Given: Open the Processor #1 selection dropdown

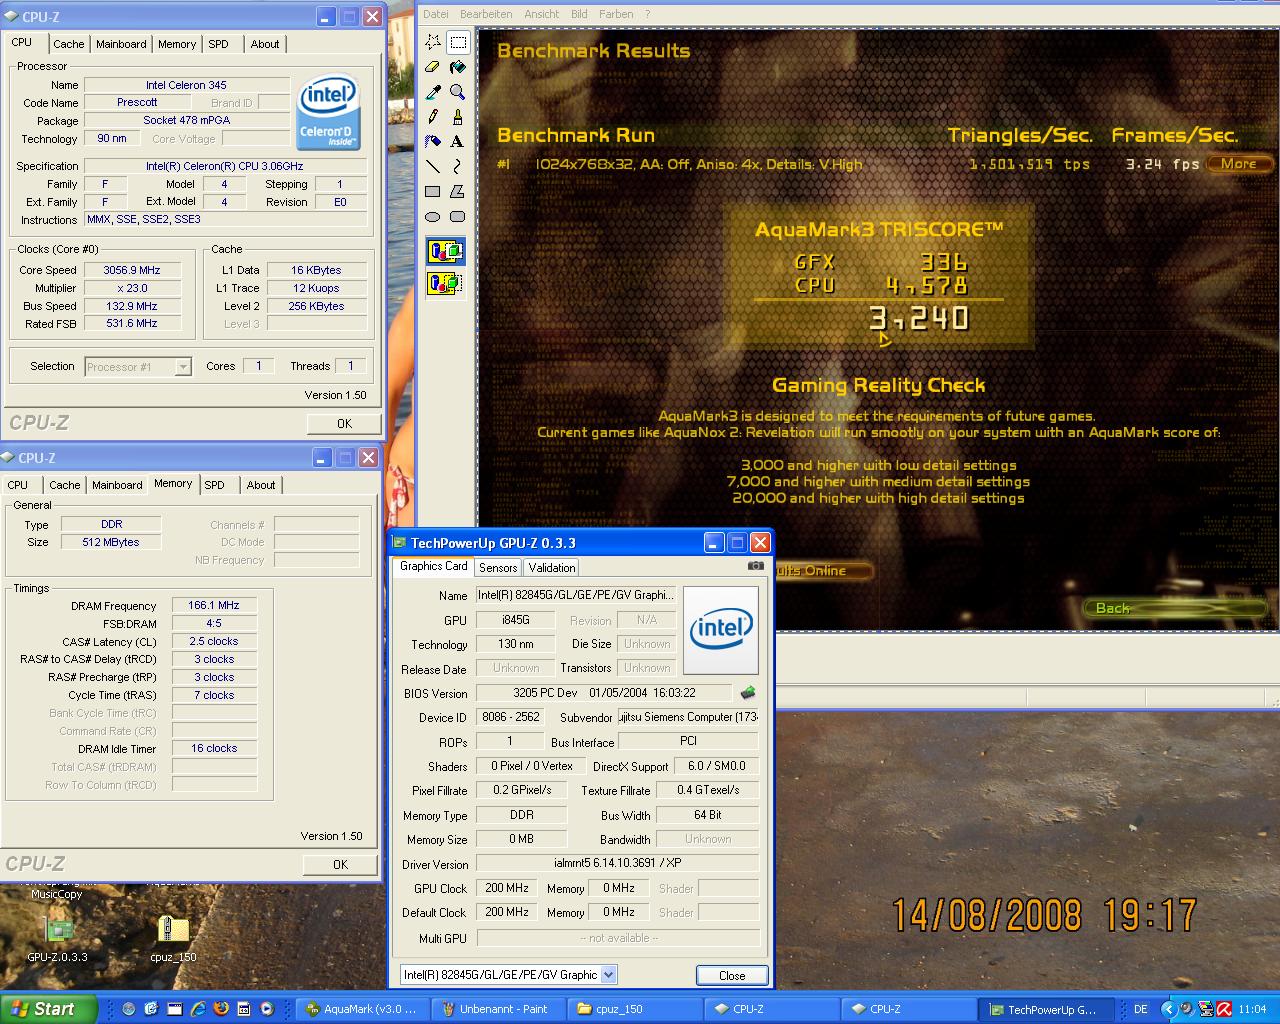Looking at the screenshot, I should tap(183, 367).
